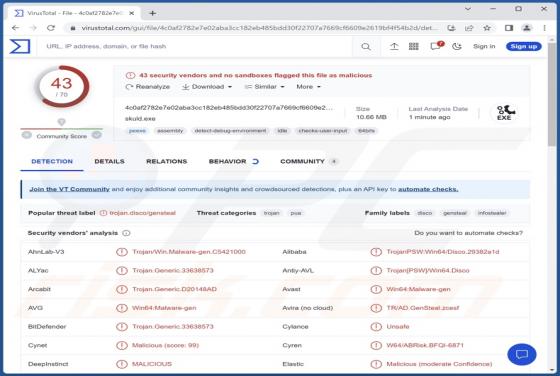
Task: Vote down on Community Score
Action: pyautogui.click(x=27, y=135)
